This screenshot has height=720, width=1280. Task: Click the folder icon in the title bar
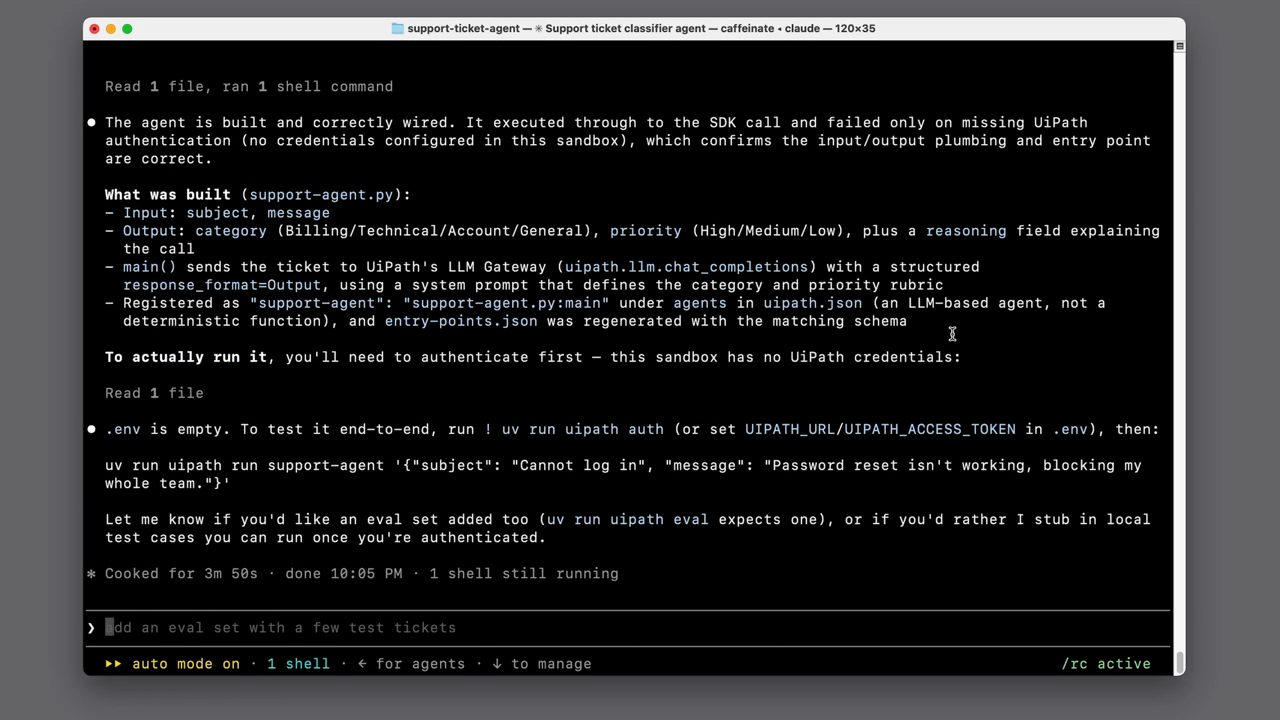[398, 28]
